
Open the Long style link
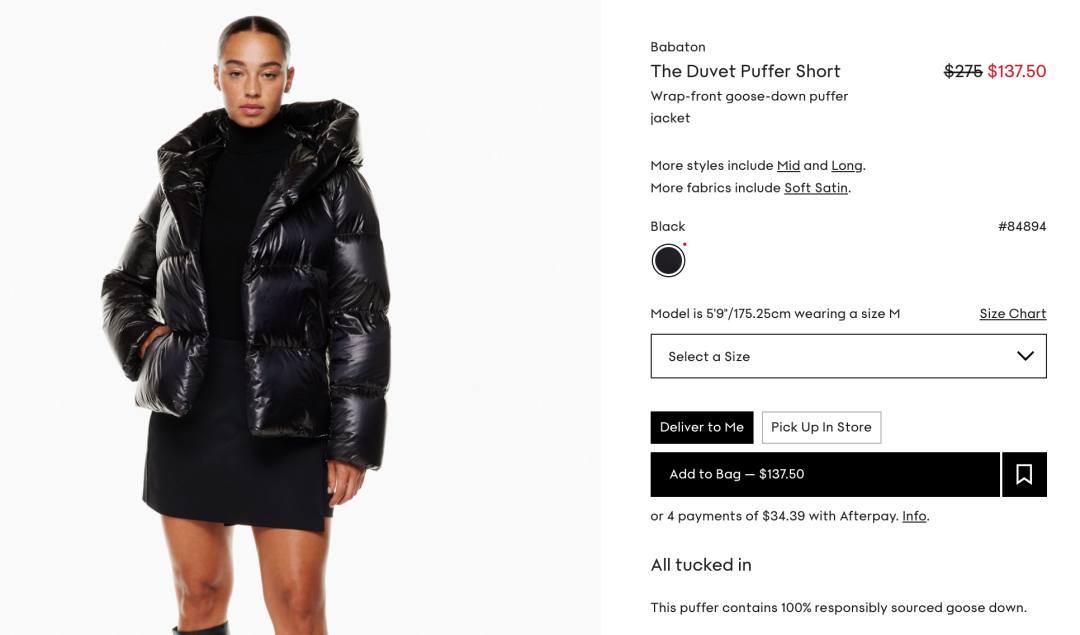coord(847,165)
